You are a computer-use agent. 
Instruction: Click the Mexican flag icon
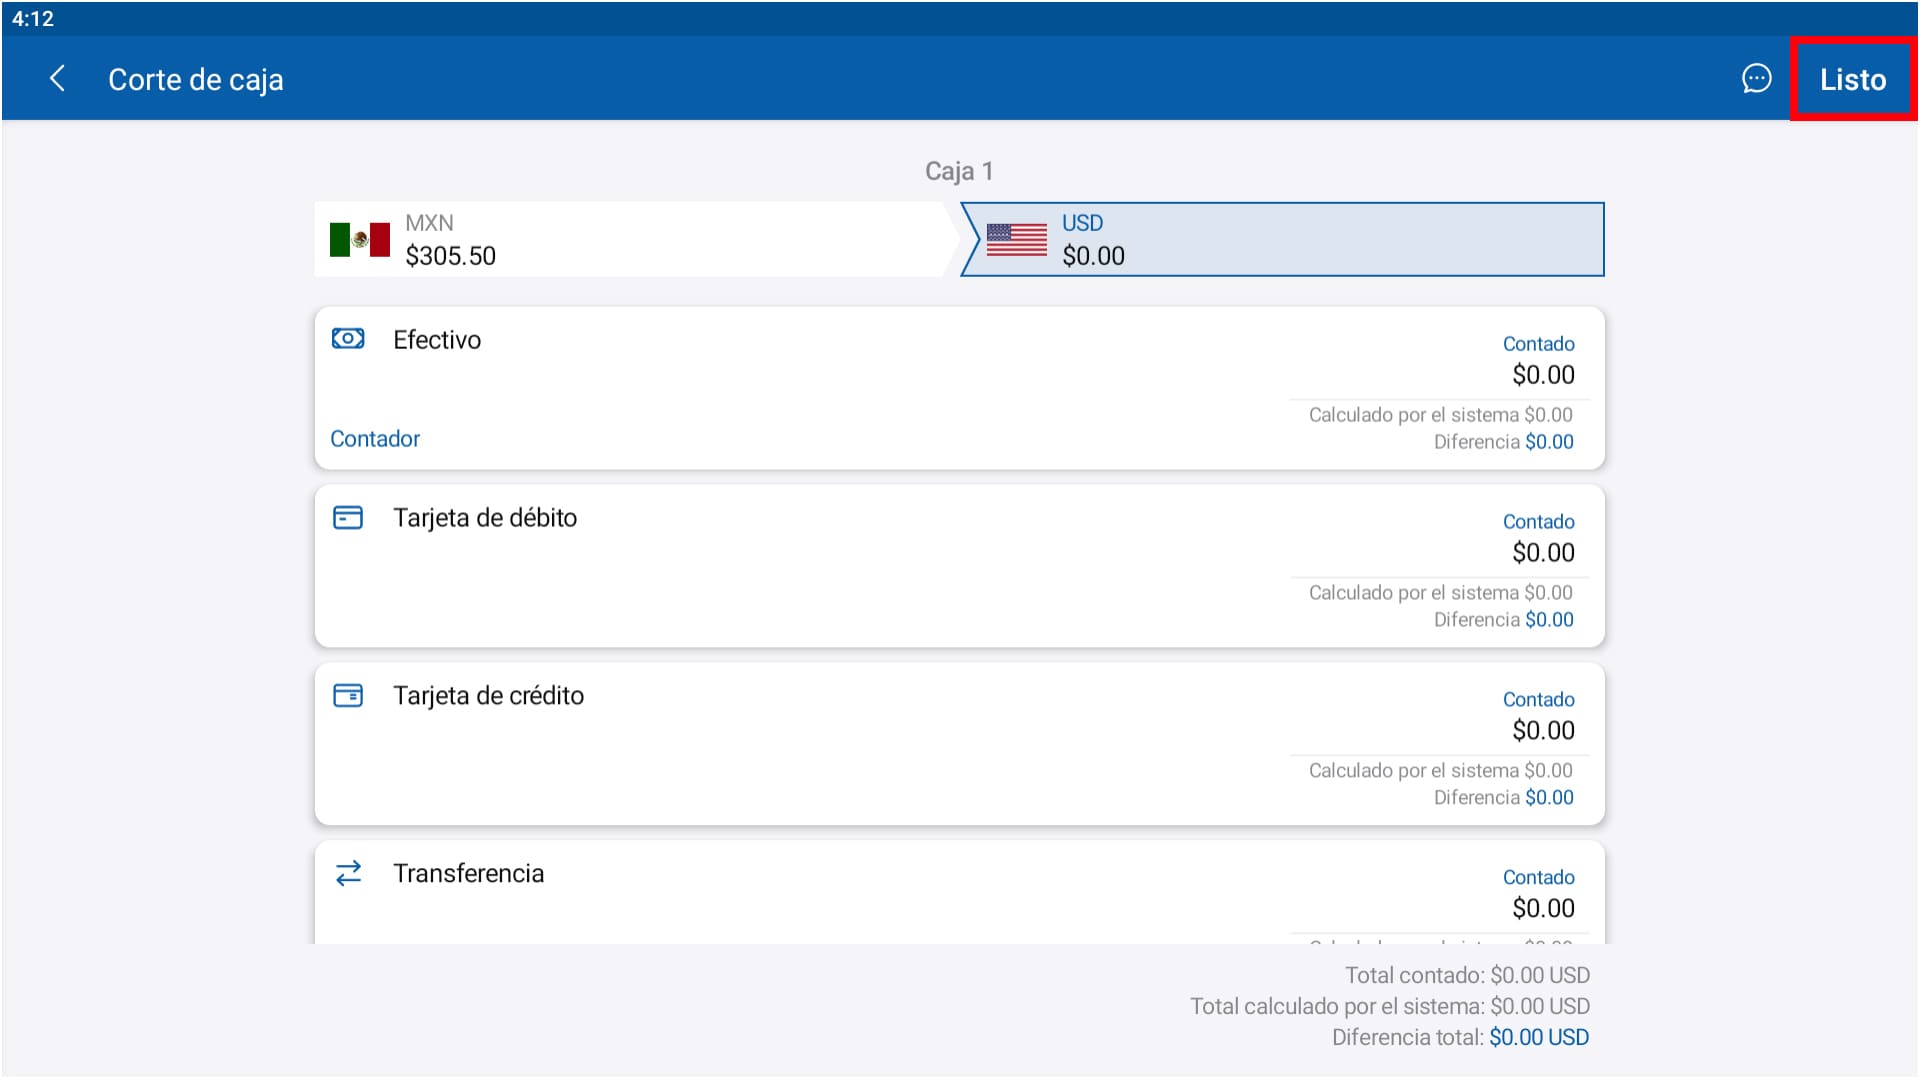pos(359,240)
